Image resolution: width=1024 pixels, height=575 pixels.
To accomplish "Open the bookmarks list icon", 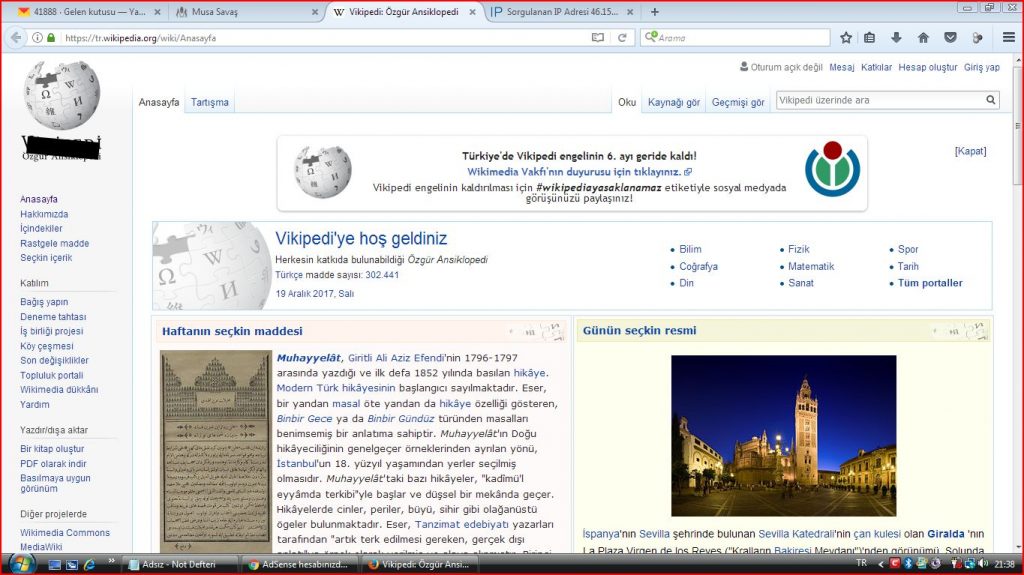I will pyautogui.click(x=869, y=38).
